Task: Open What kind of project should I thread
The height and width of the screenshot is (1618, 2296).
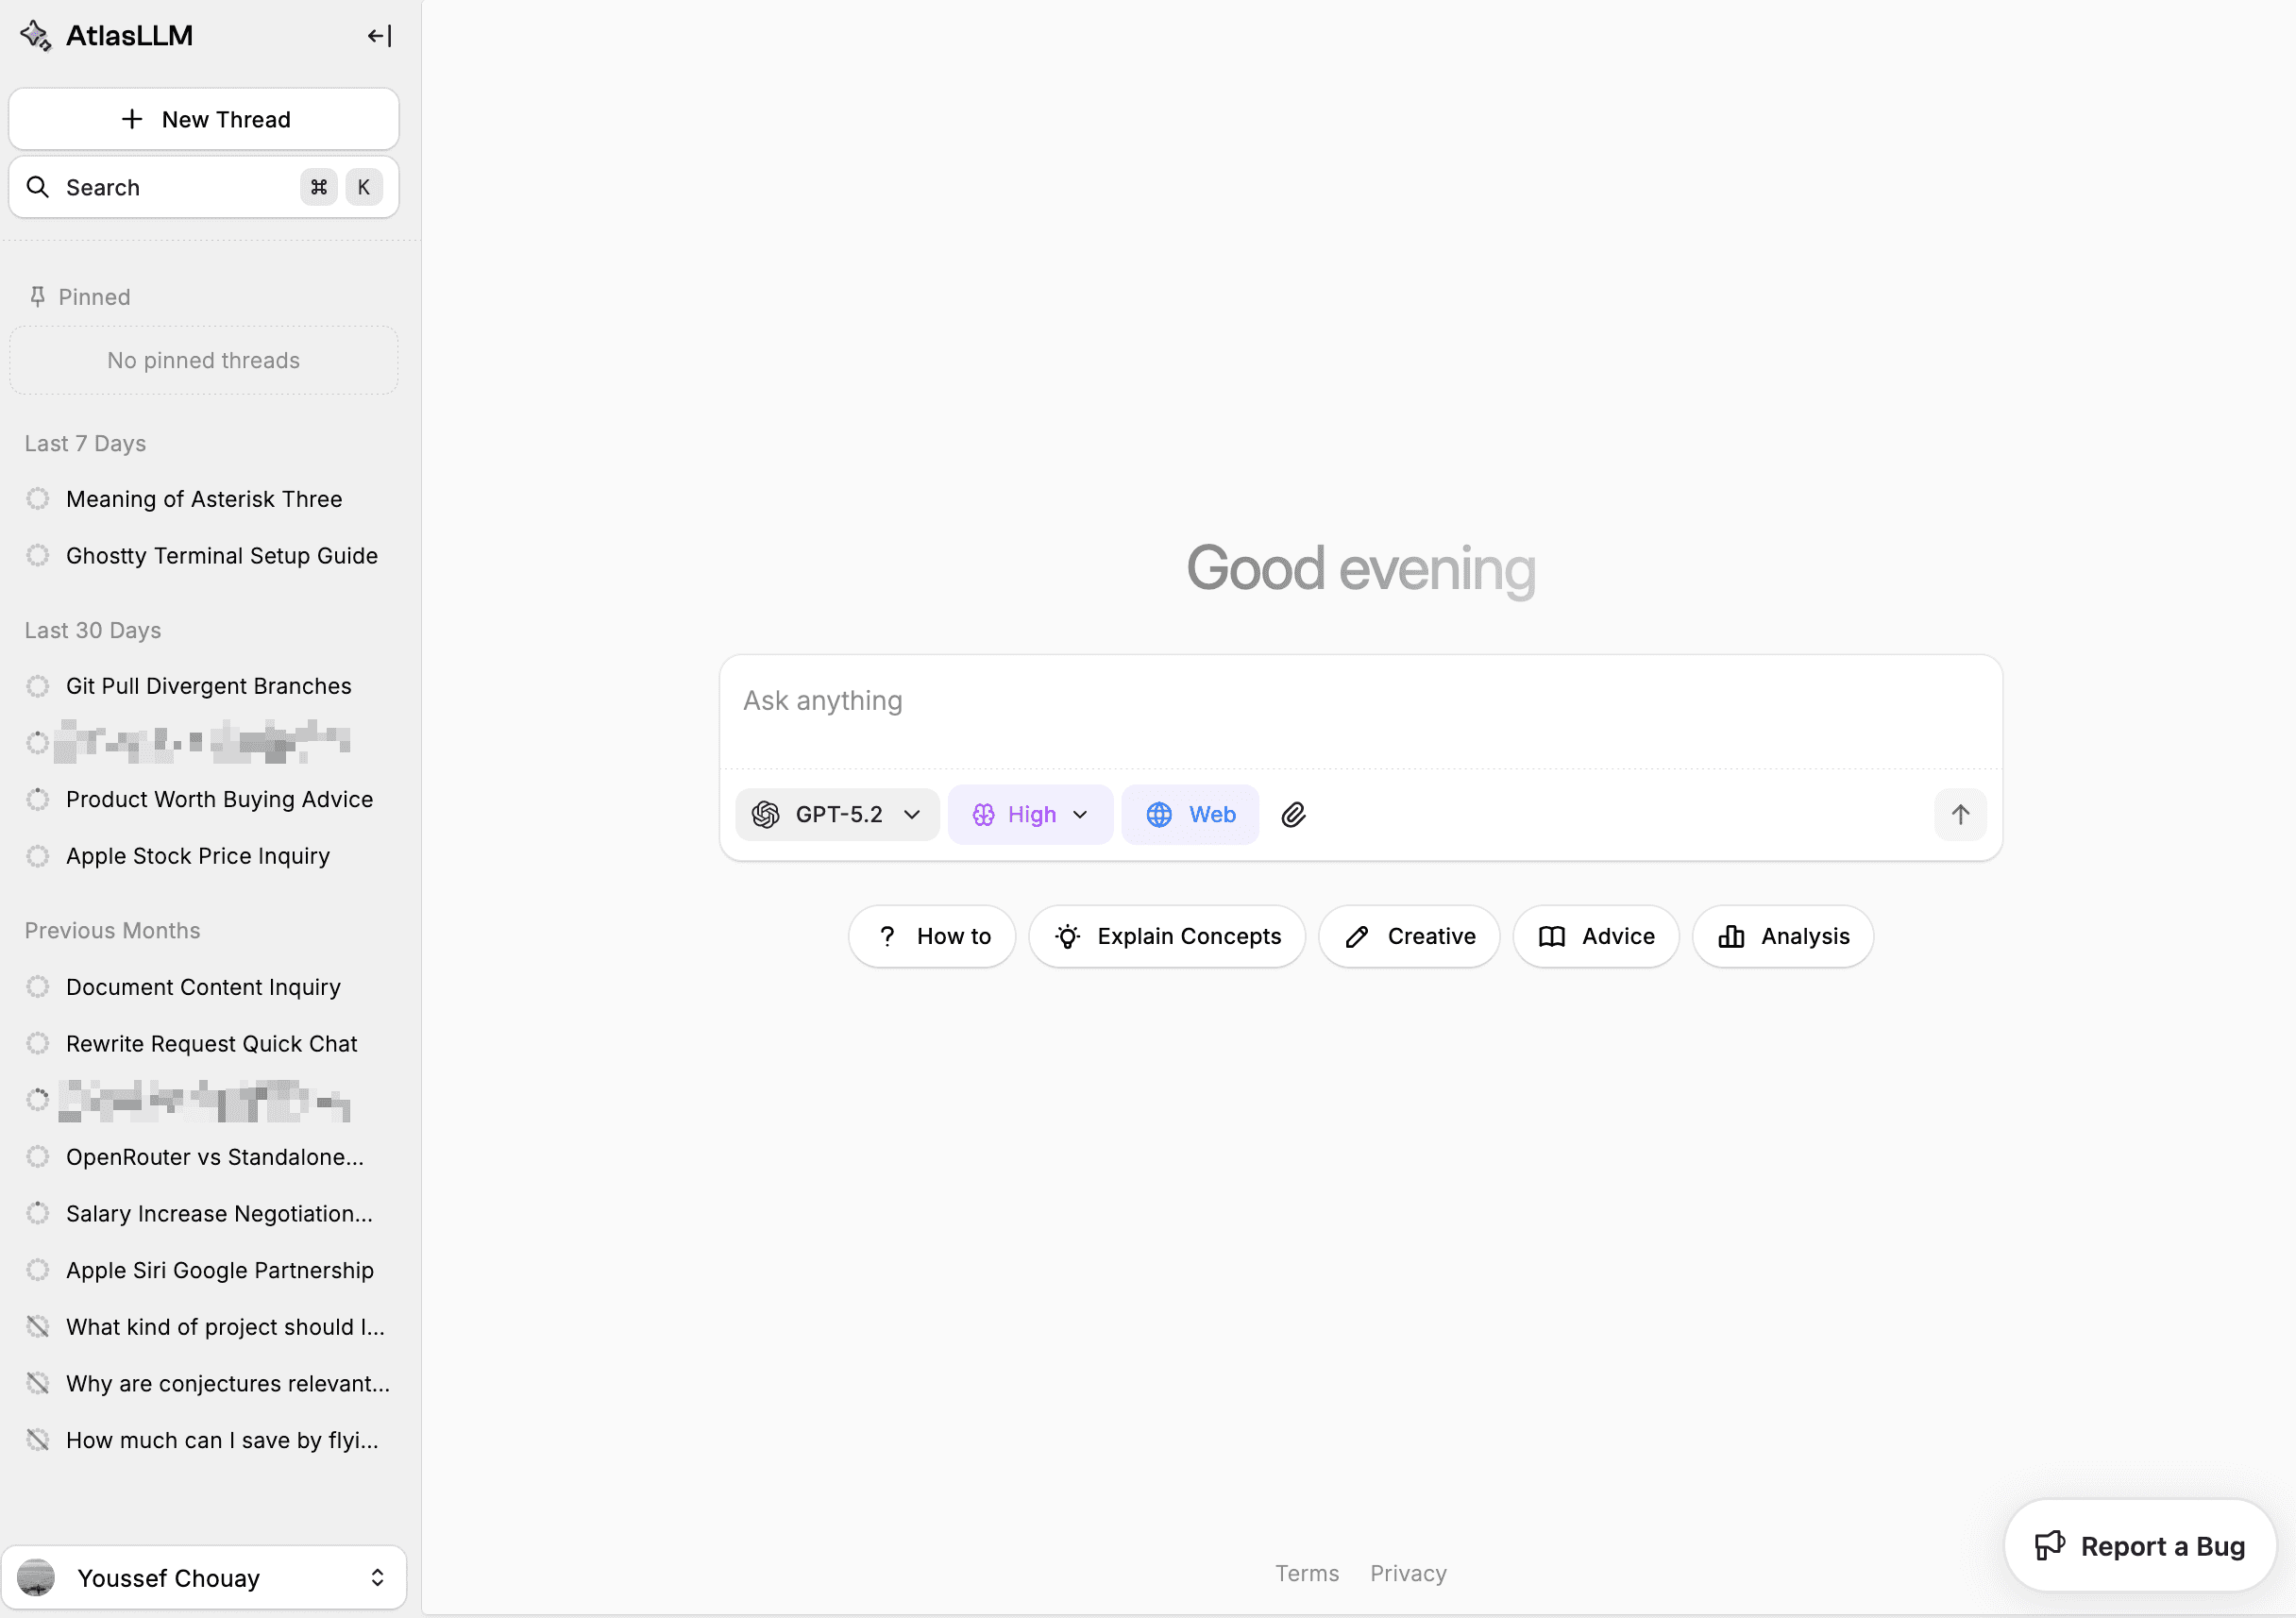Action: pos(204,1327)
